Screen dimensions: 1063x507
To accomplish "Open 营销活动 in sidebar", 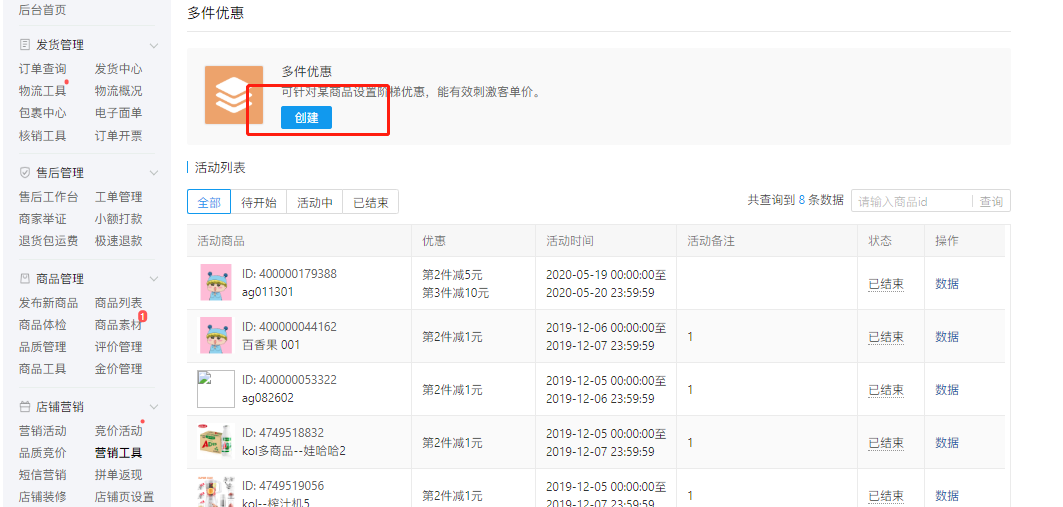I will coord(43,430).
